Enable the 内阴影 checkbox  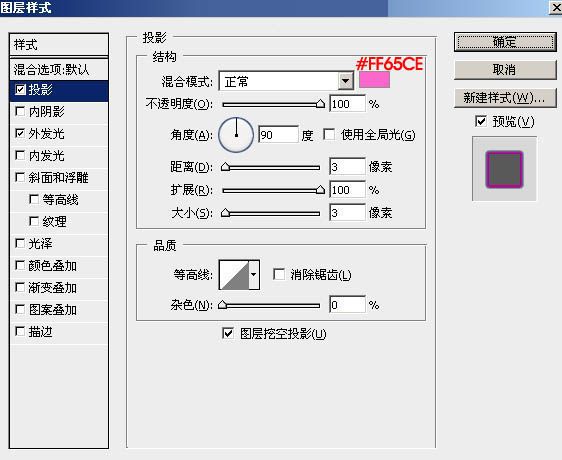coord(20,112)
